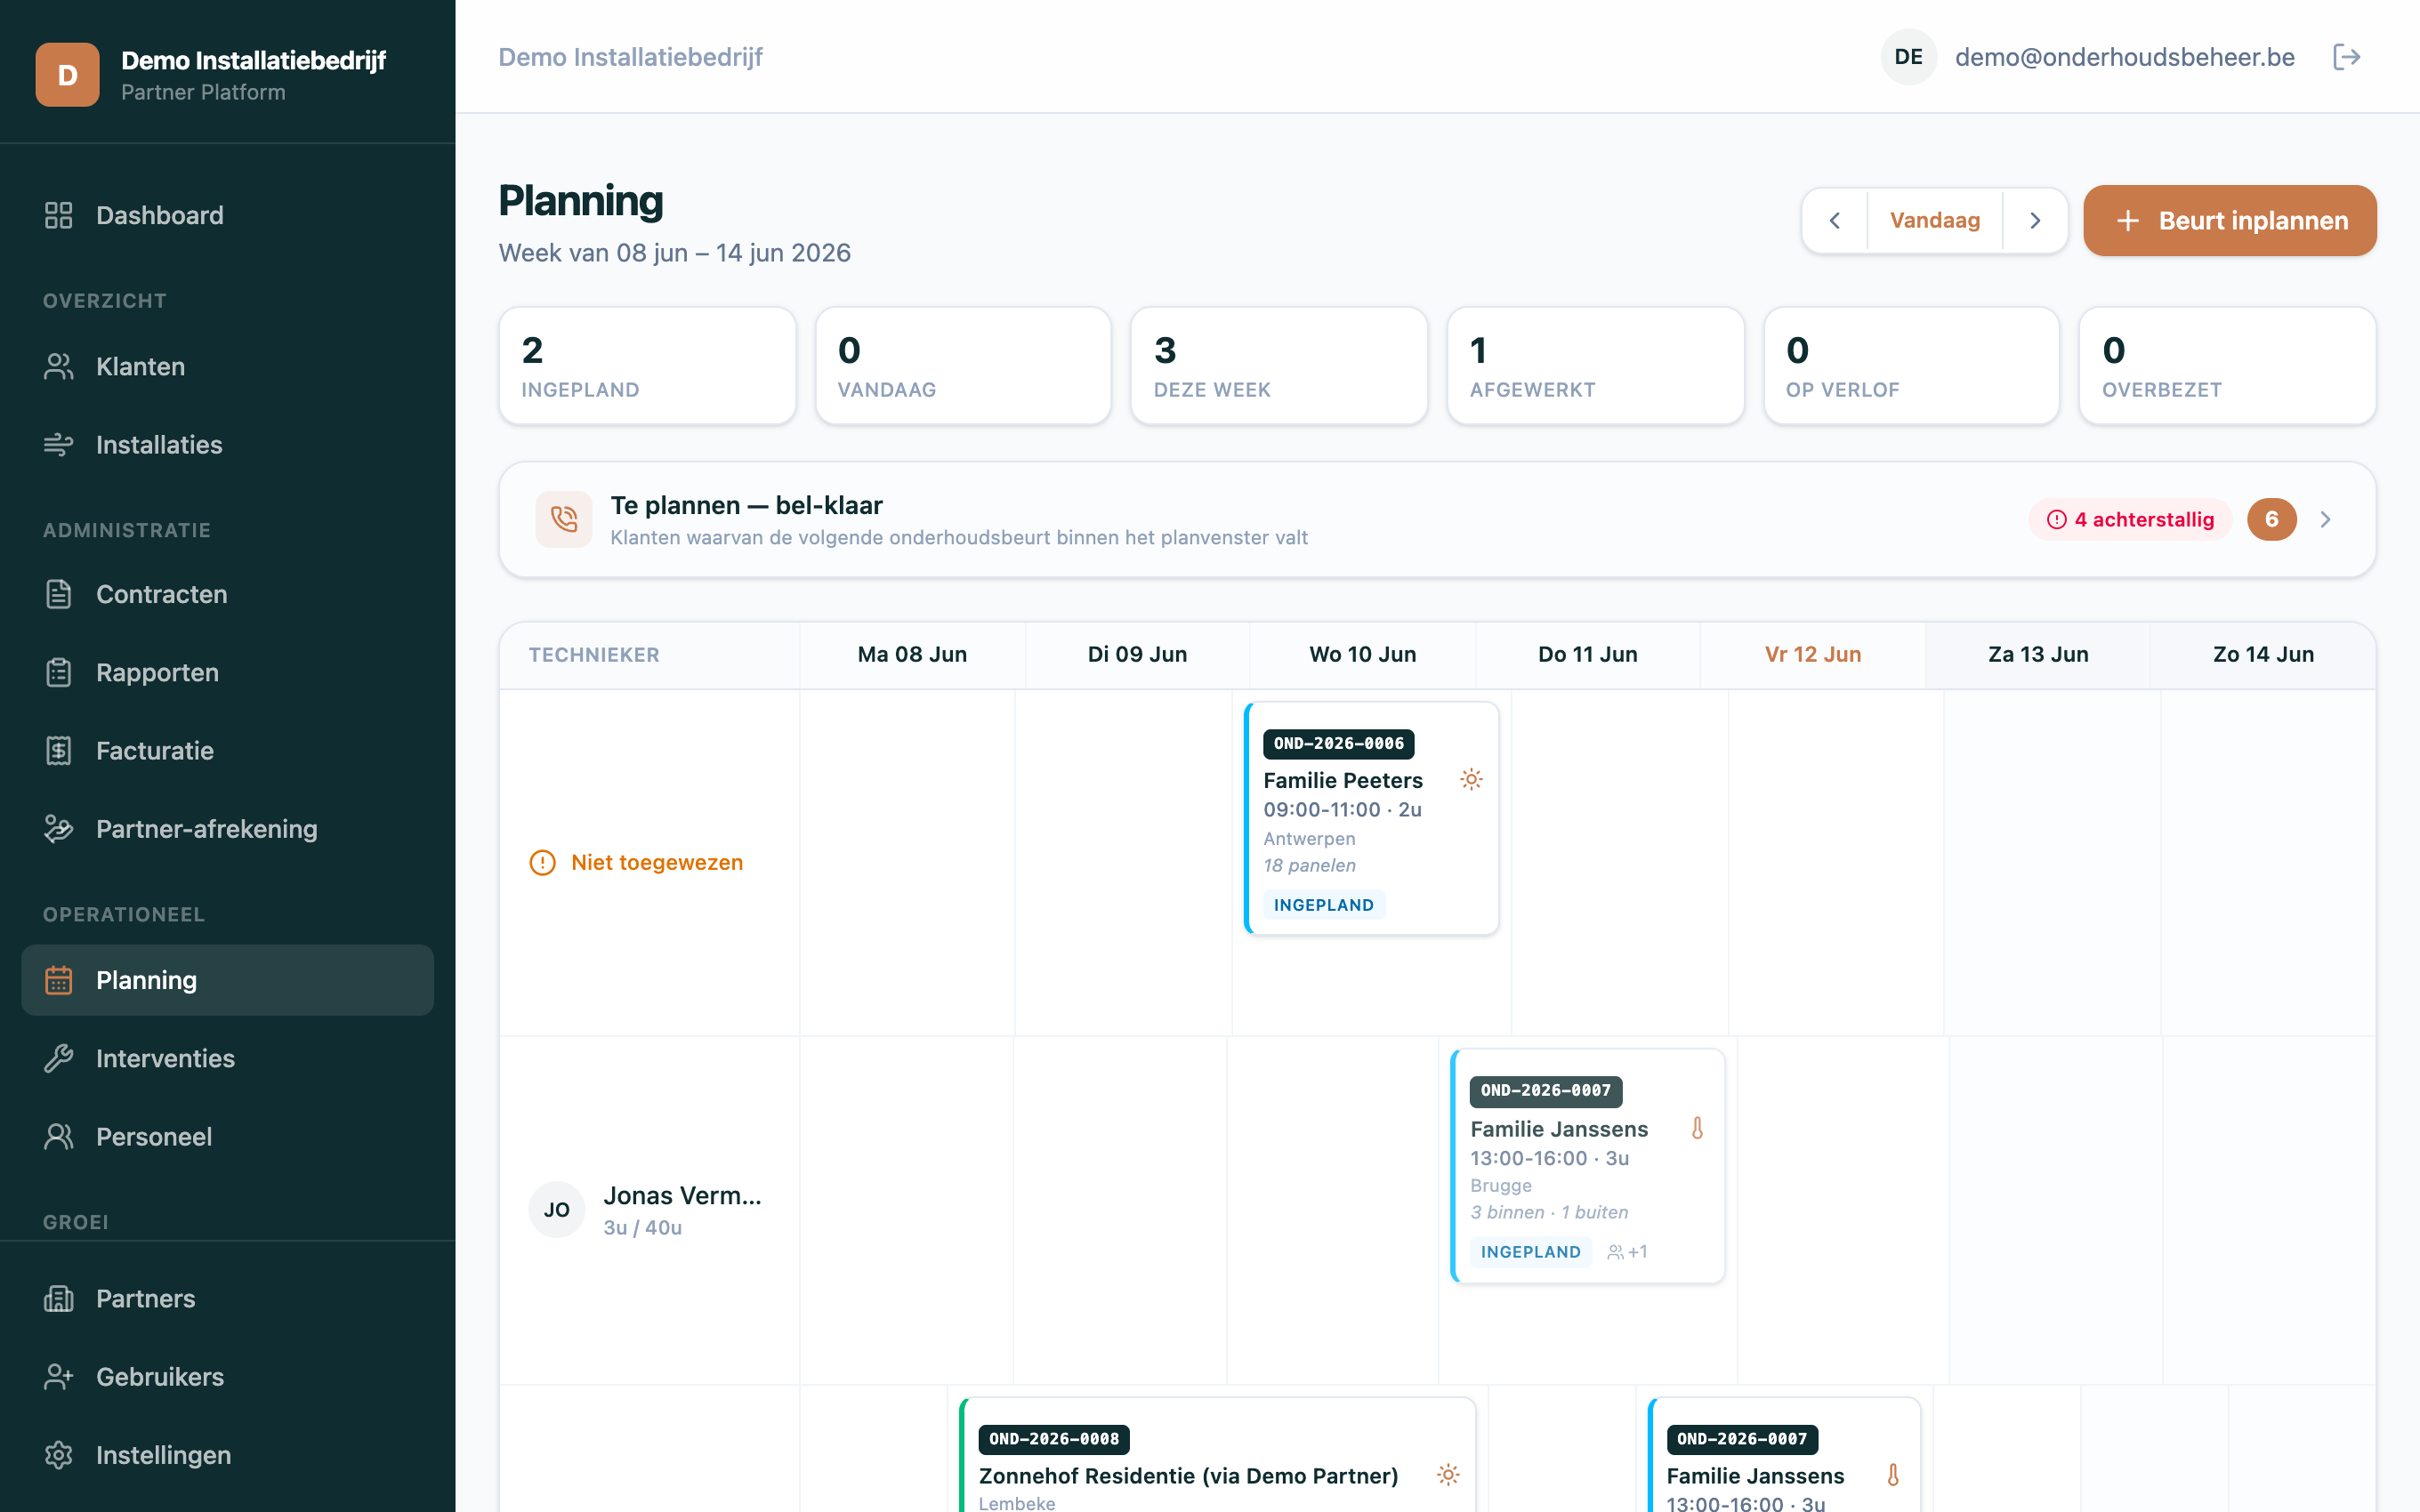Click the Partners building icon
Image resolution: width=2420 pixels, height=1512 pixels.
[59, 1299]
